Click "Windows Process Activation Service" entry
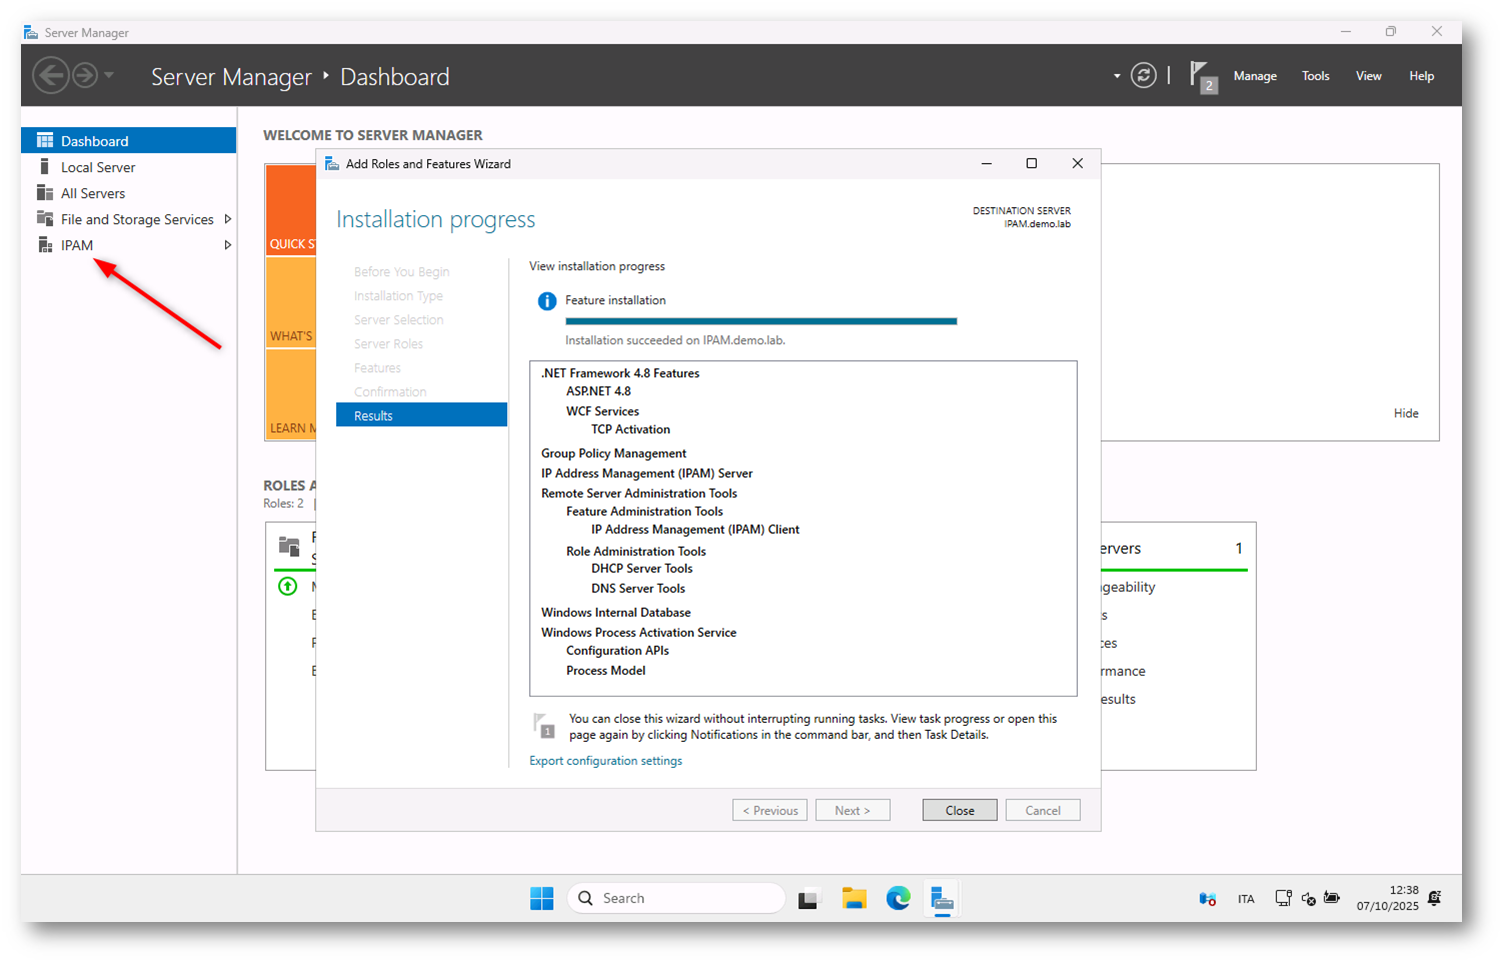 [x=639, y=632]
